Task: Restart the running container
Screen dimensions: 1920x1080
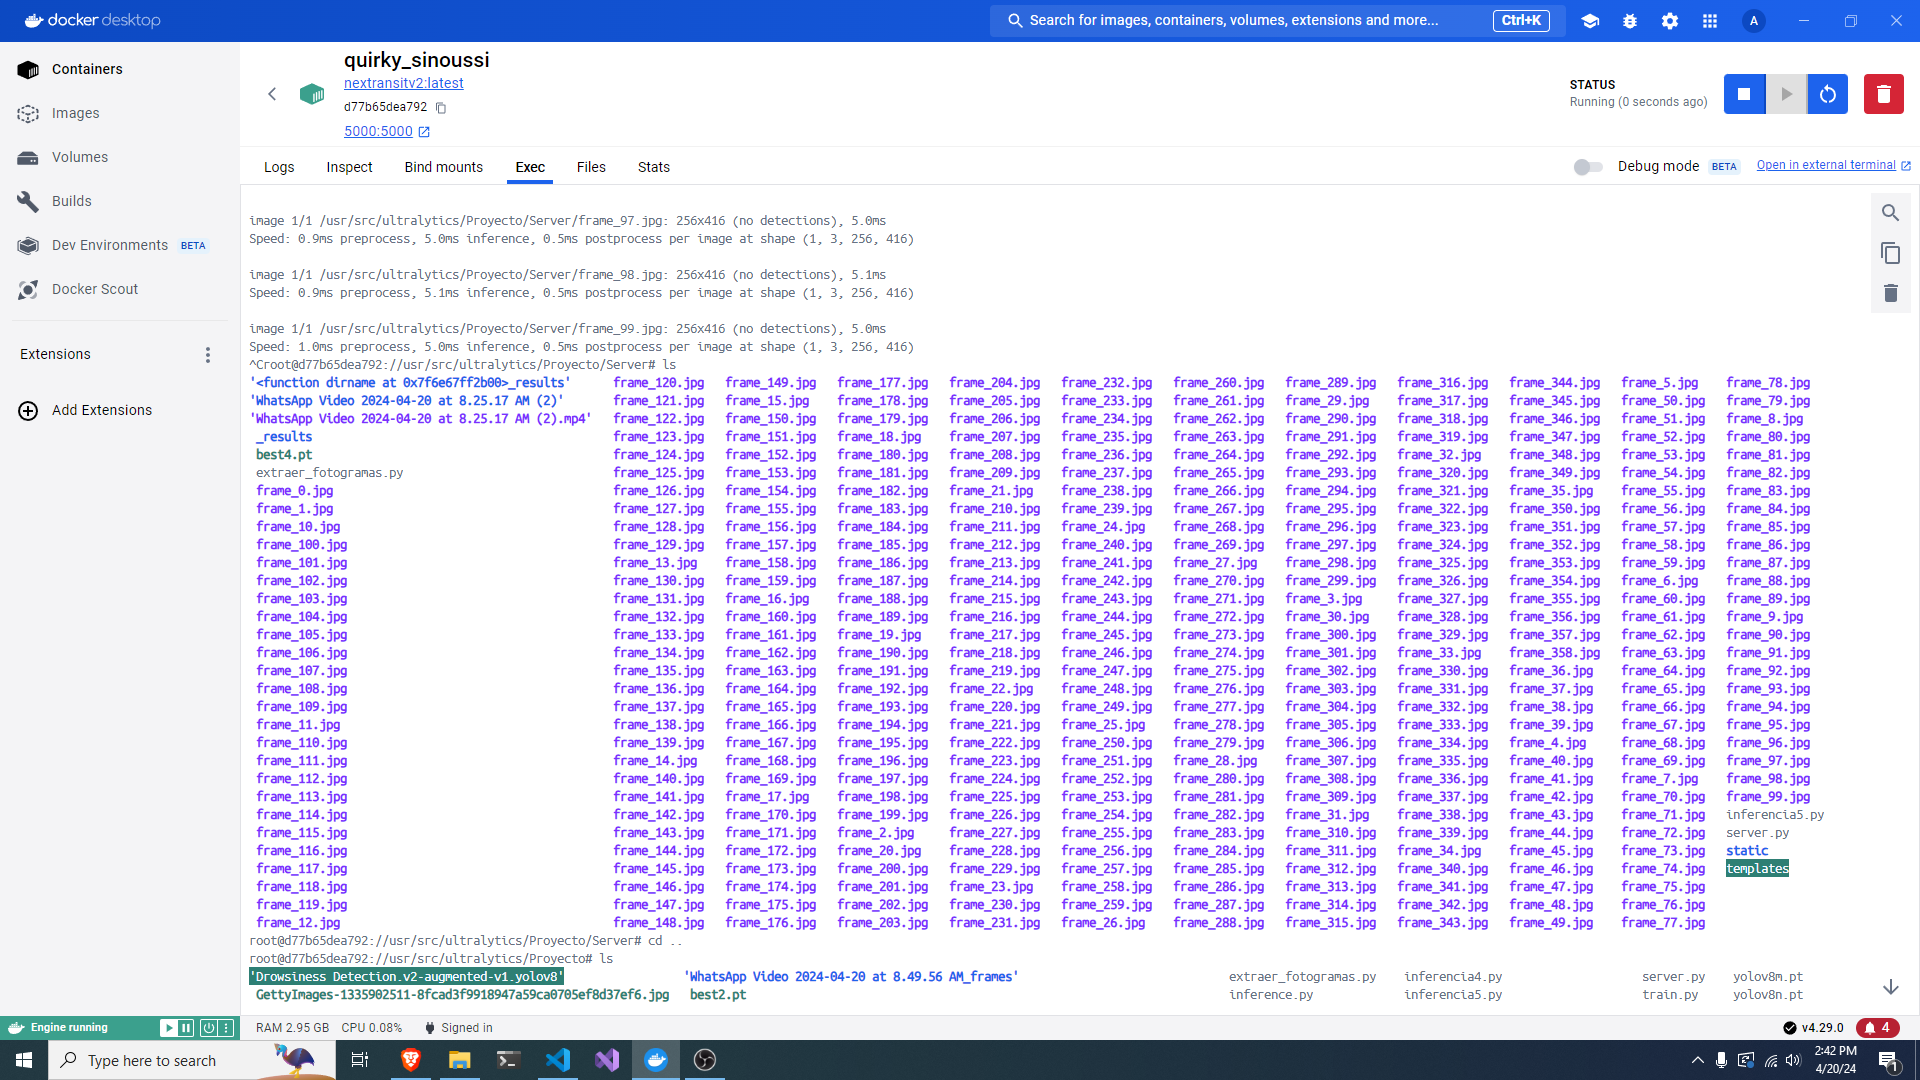Action: tap(1827, 94)
